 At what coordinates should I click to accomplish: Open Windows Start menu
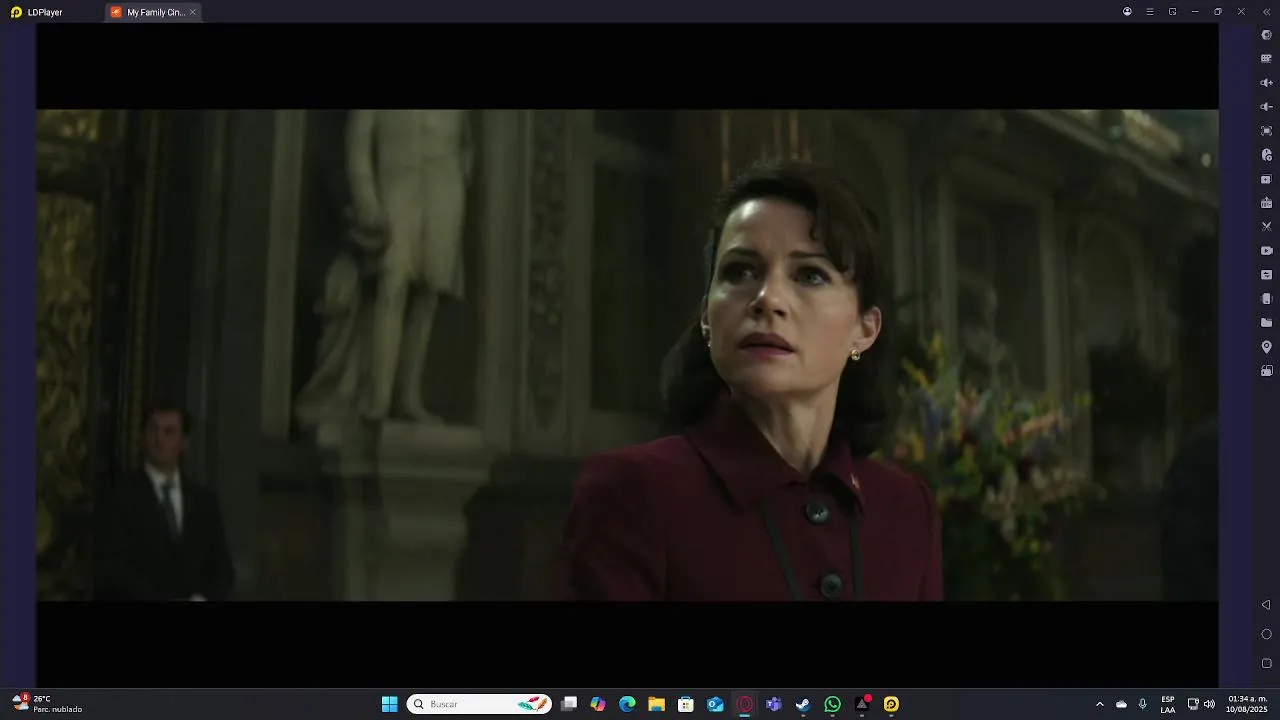[390, 704]
